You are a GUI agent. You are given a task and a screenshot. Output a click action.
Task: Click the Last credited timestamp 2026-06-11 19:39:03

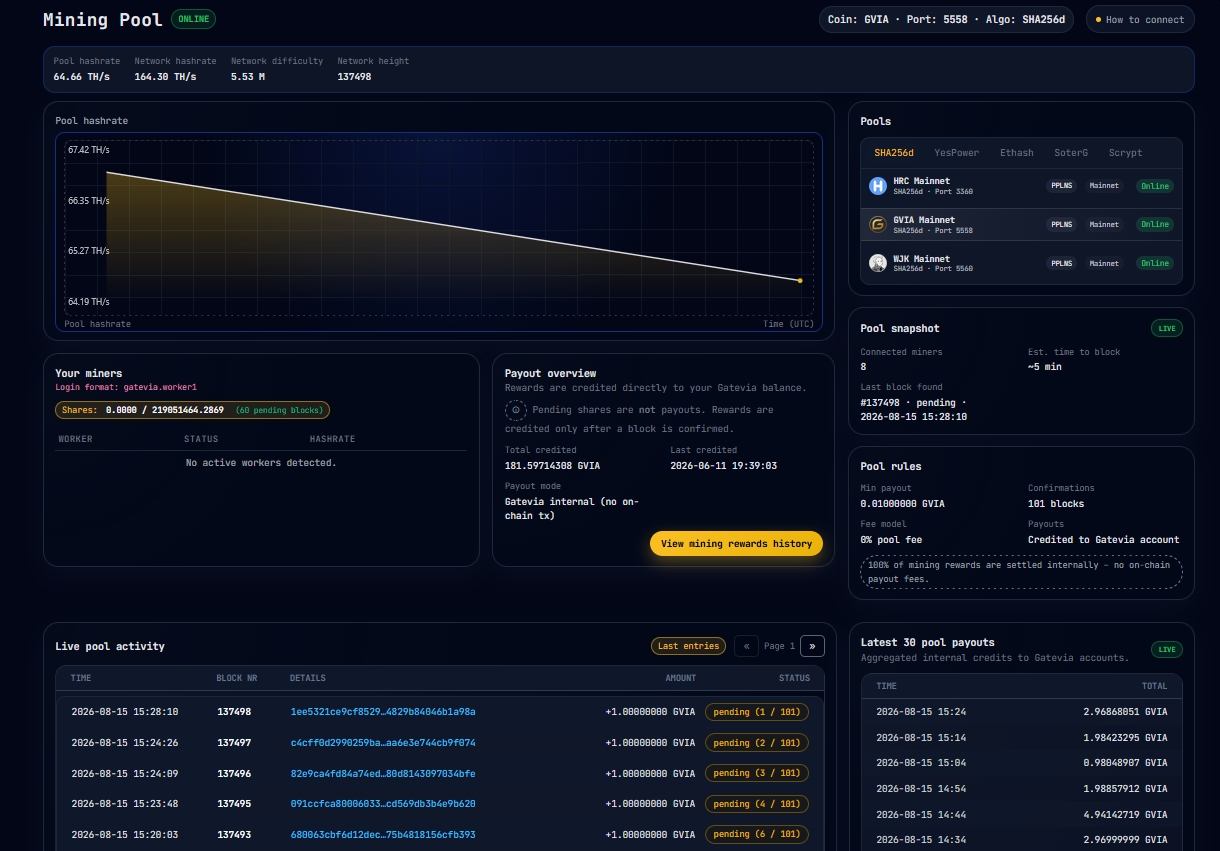pos(724,466)
